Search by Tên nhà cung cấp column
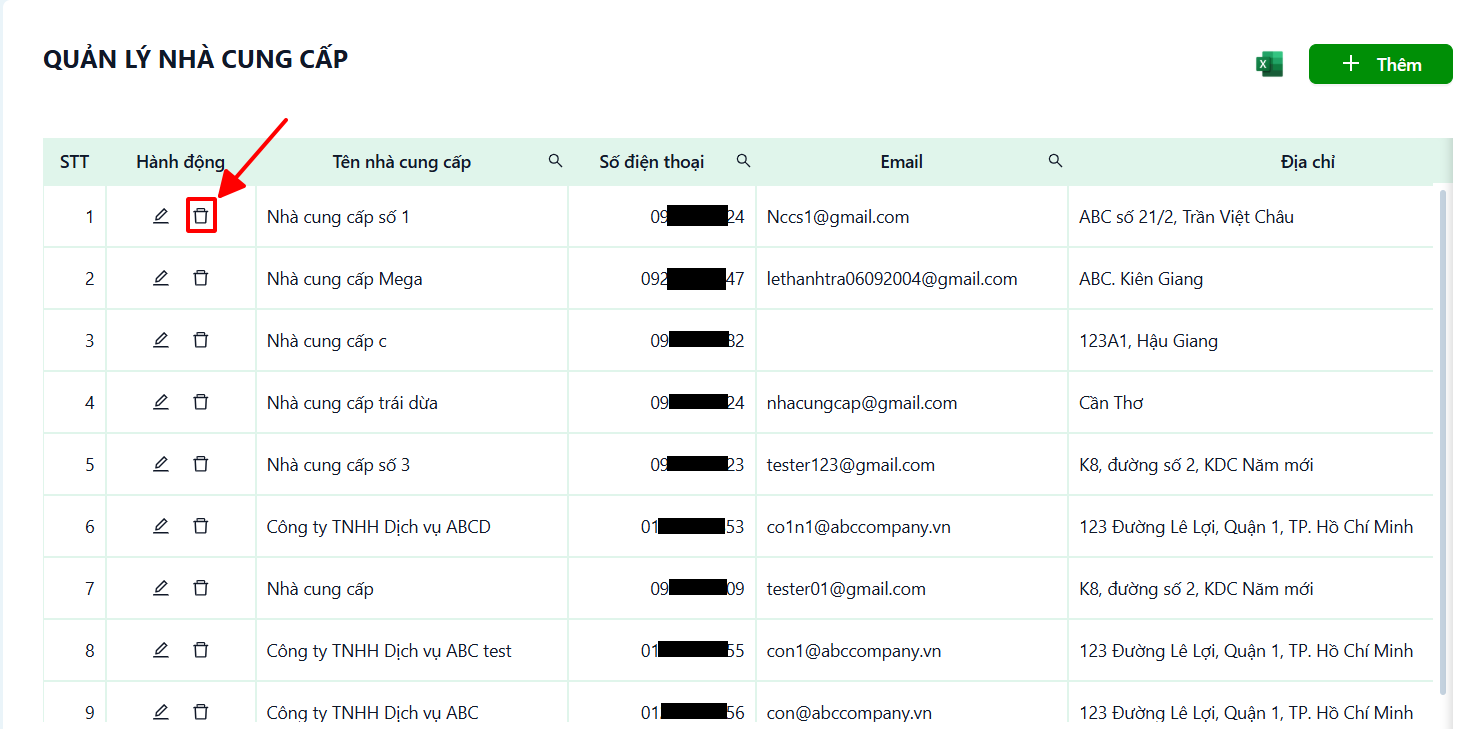The width and height of the screenshot is (1461, 739). pyautogui.click(x=556, y=161)
